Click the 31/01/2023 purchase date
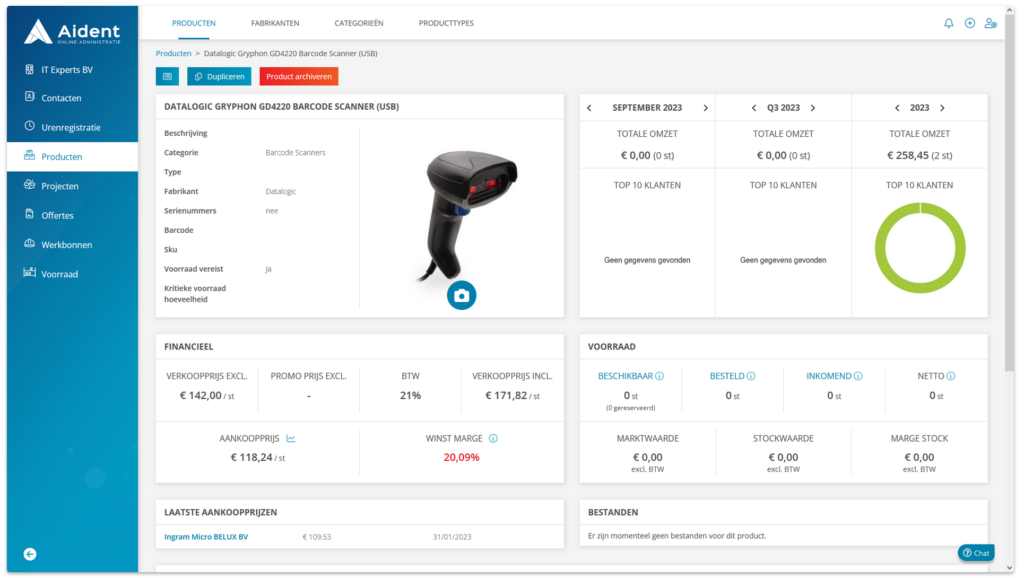1024x578 pixels. (x=452, y=537)
